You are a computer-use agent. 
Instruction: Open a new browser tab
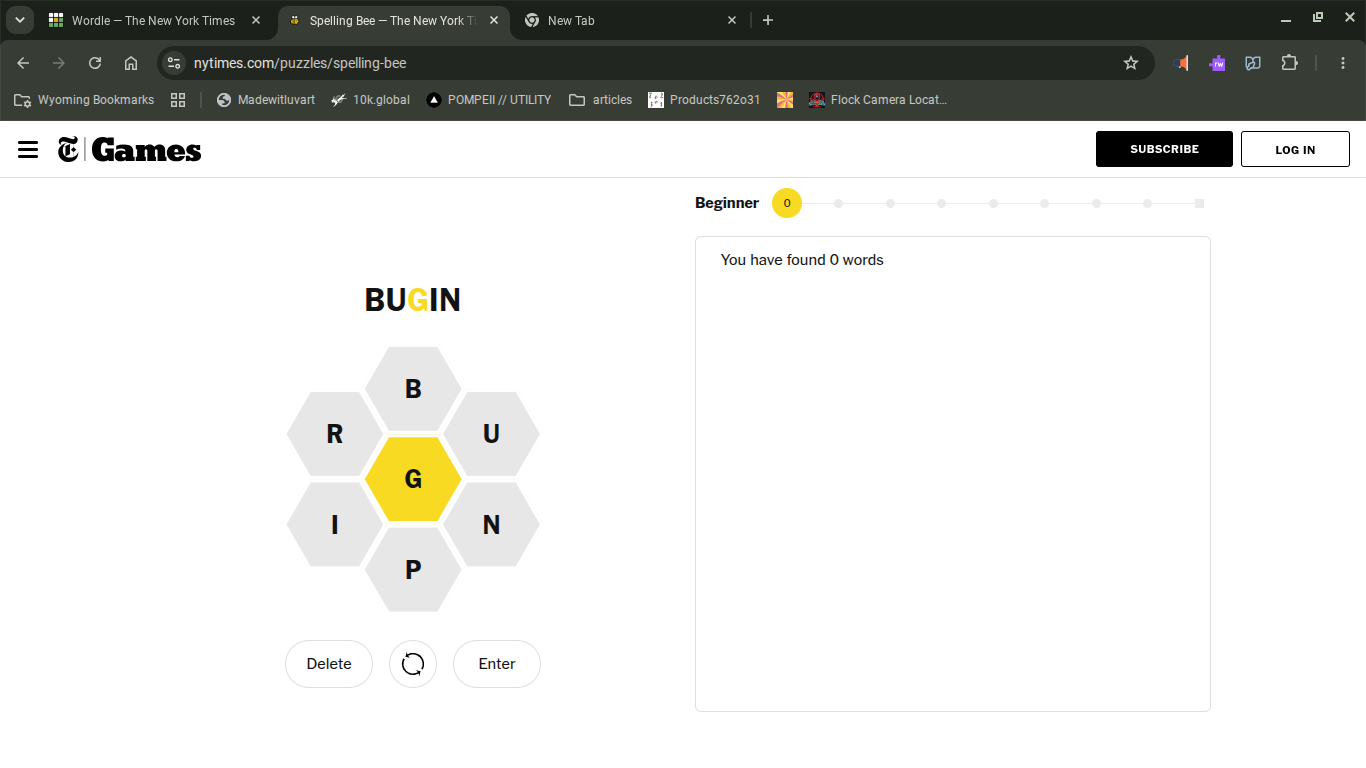pyautogui.click(x=768, y=20)
